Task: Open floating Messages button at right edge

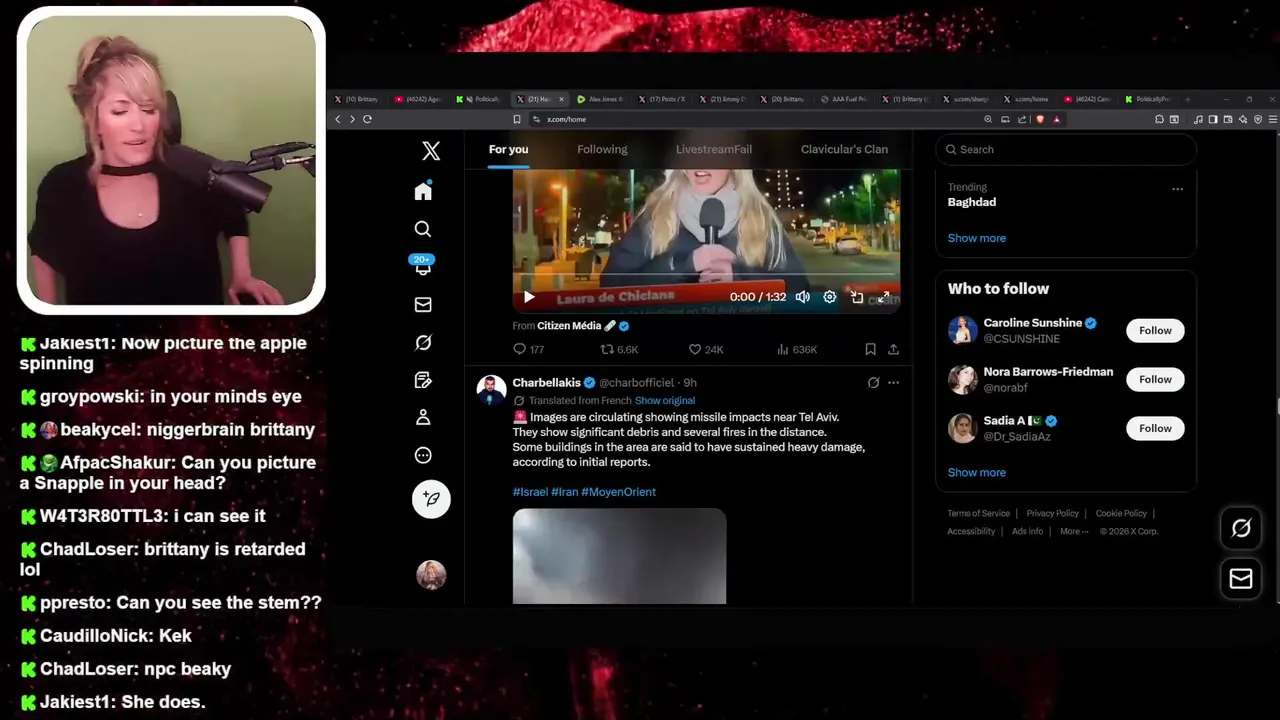Action: 1241,579
